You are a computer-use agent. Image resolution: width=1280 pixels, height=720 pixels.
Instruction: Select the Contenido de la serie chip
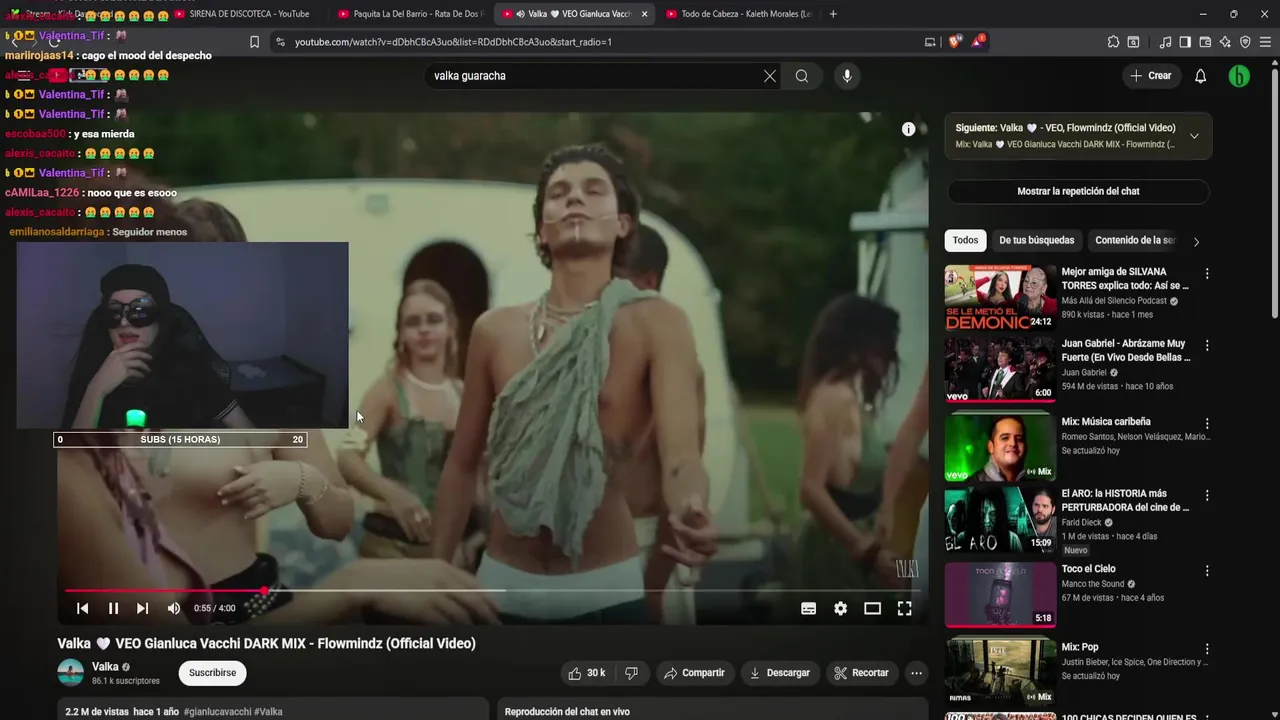coord(1134,240)
